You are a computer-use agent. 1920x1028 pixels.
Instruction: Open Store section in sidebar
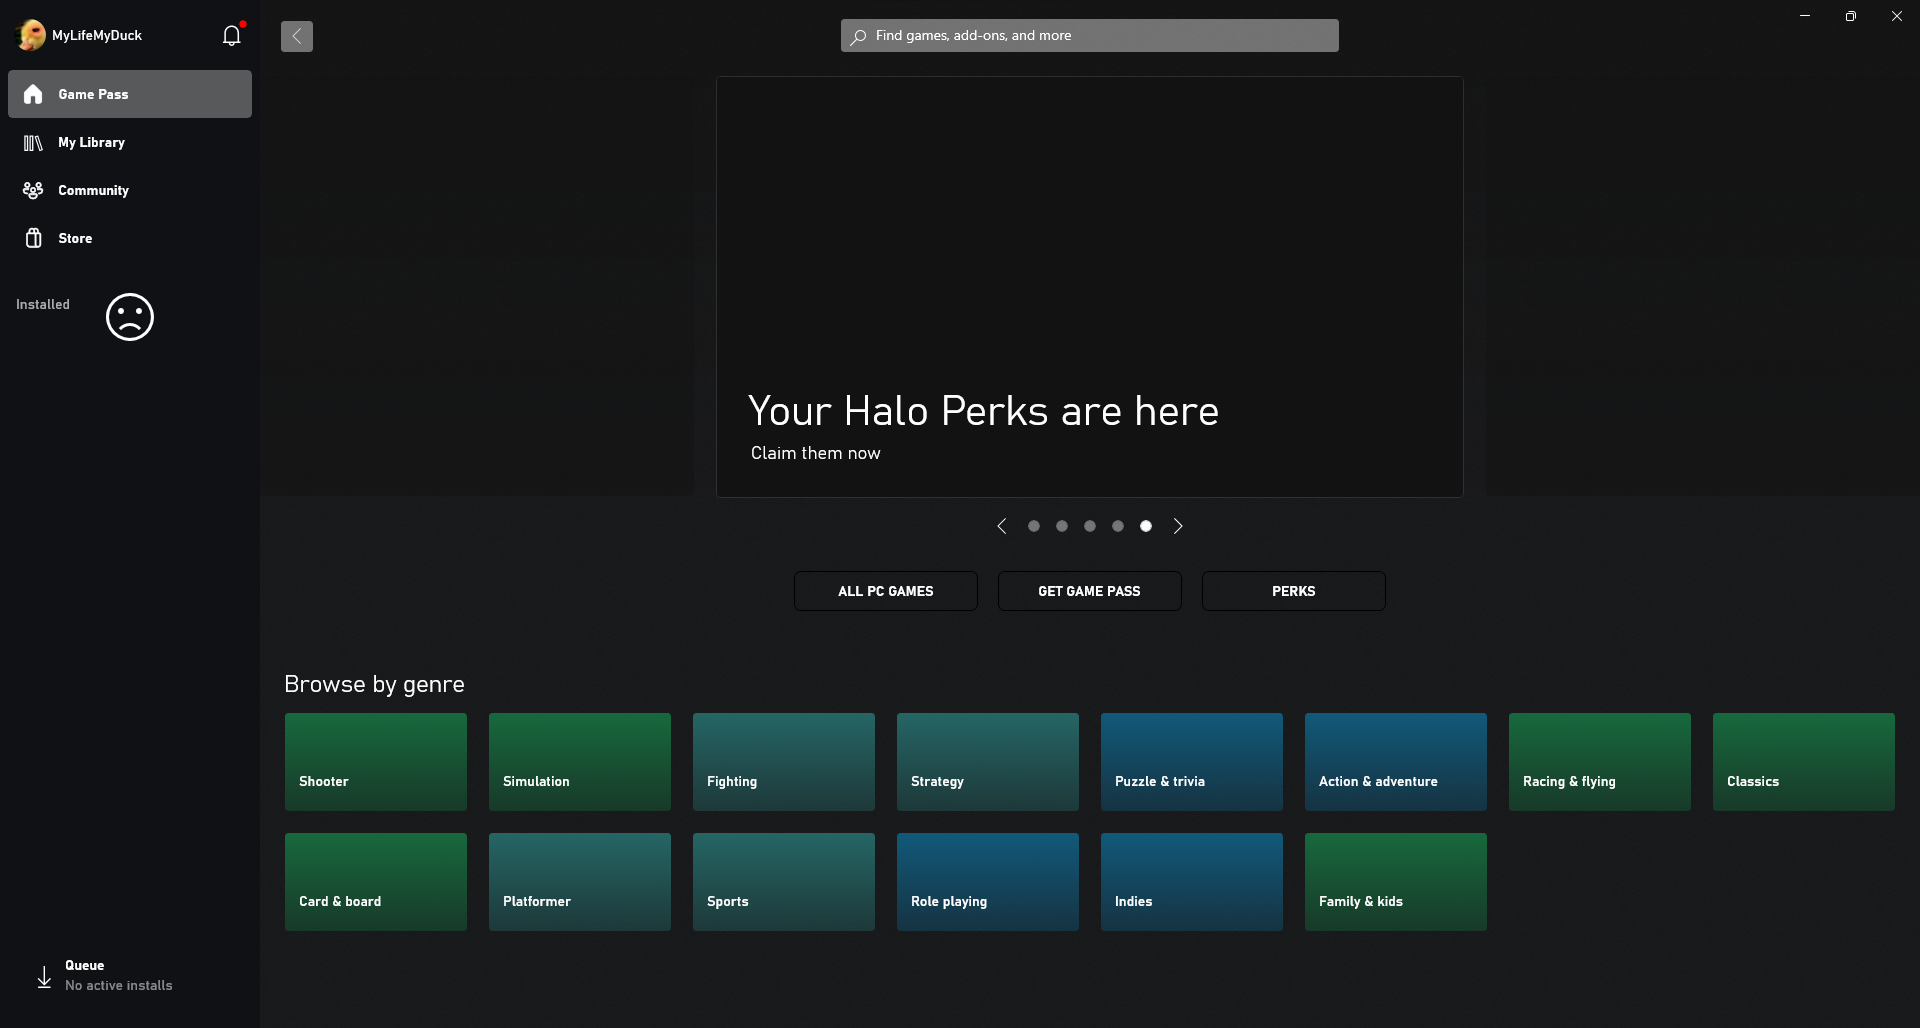(130, 238)
